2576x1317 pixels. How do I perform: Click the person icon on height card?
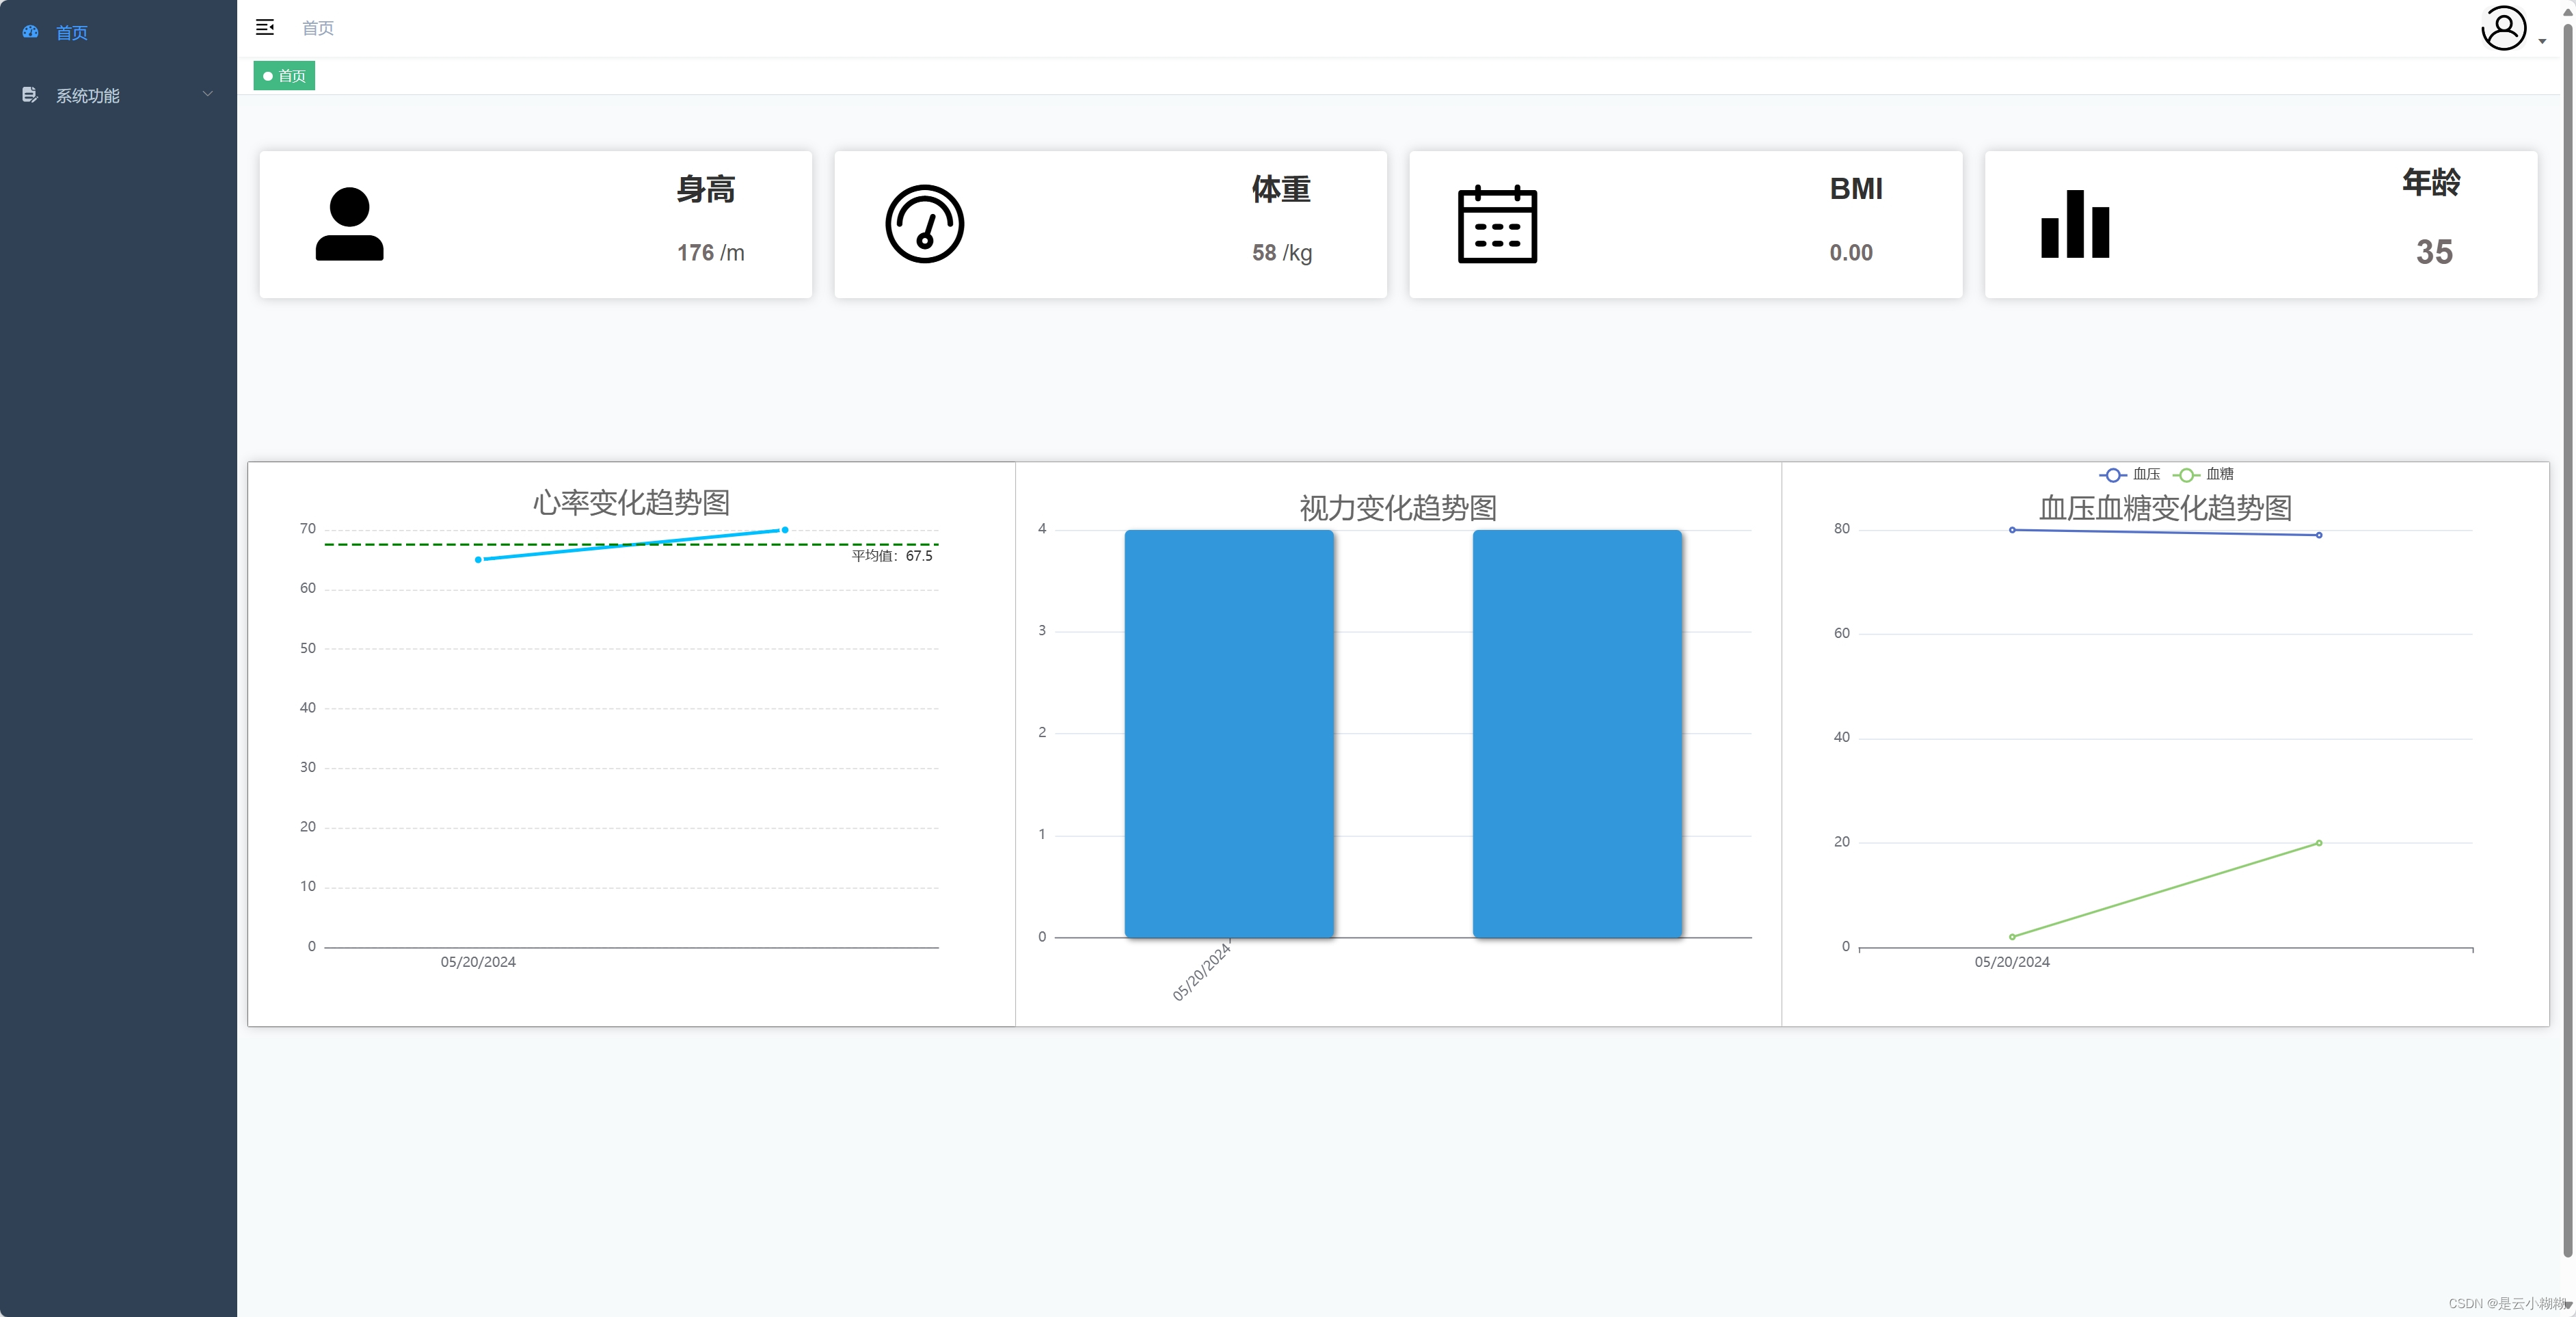tap(349, 224)
